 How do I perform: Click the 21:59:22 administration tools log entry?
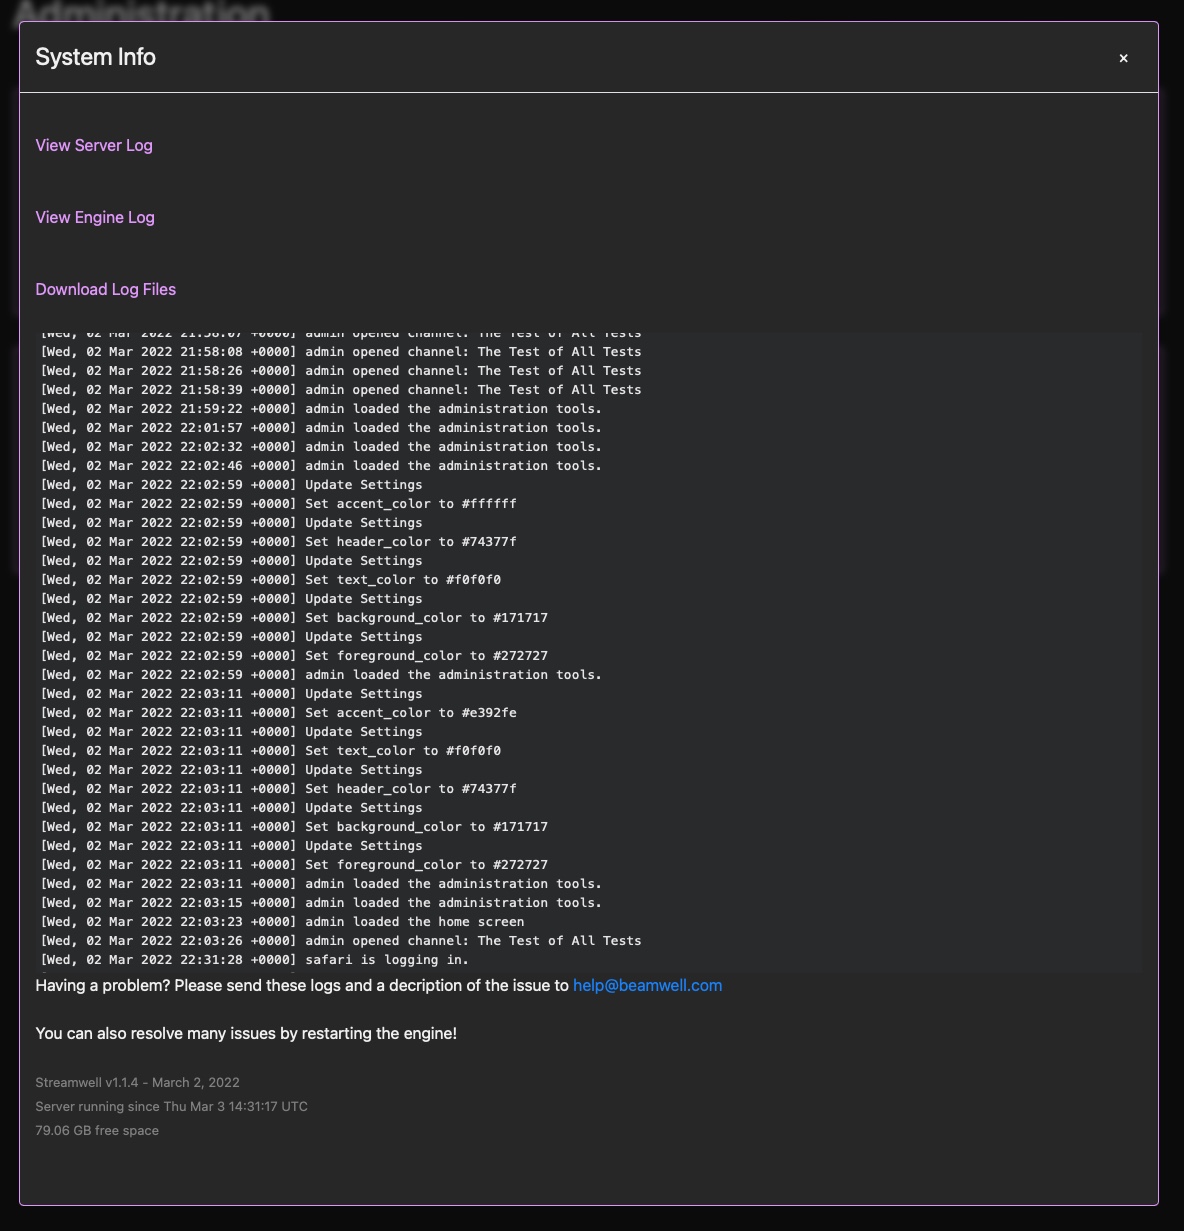[320, 409]
